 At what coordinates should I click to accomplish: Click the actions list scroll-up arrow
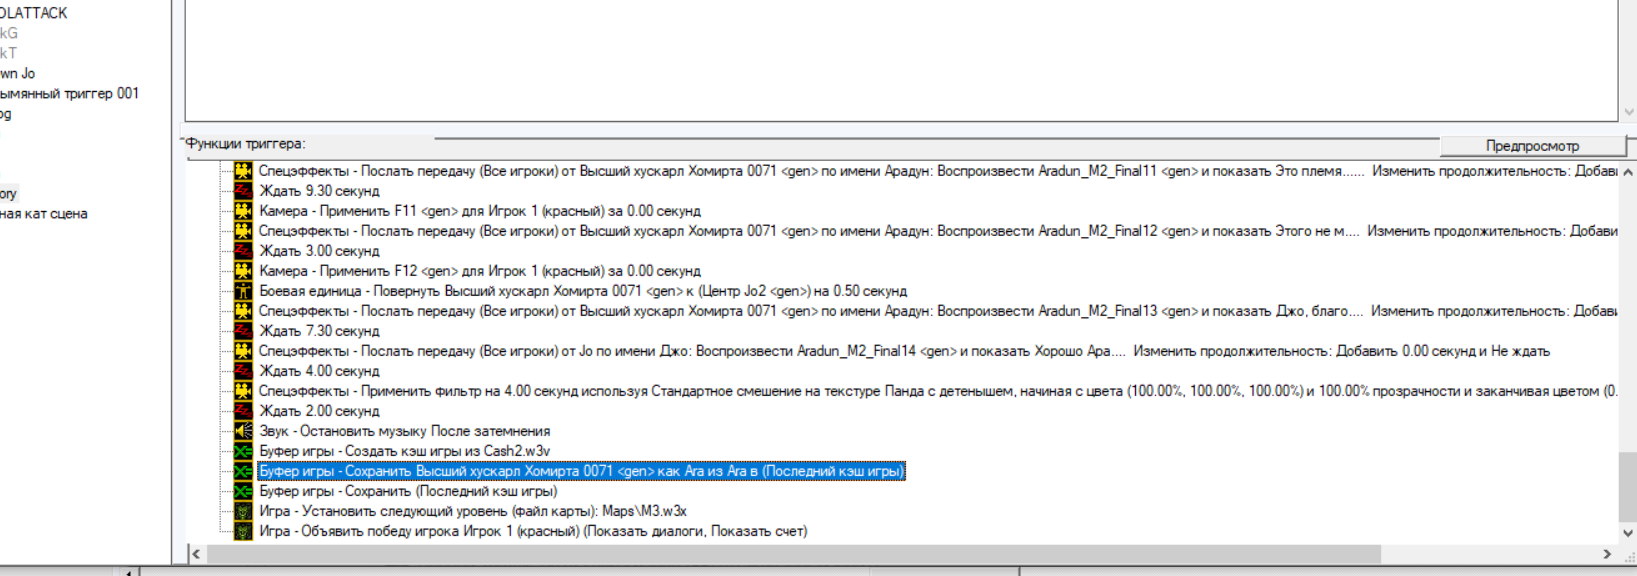click(x=1627, y=172)
